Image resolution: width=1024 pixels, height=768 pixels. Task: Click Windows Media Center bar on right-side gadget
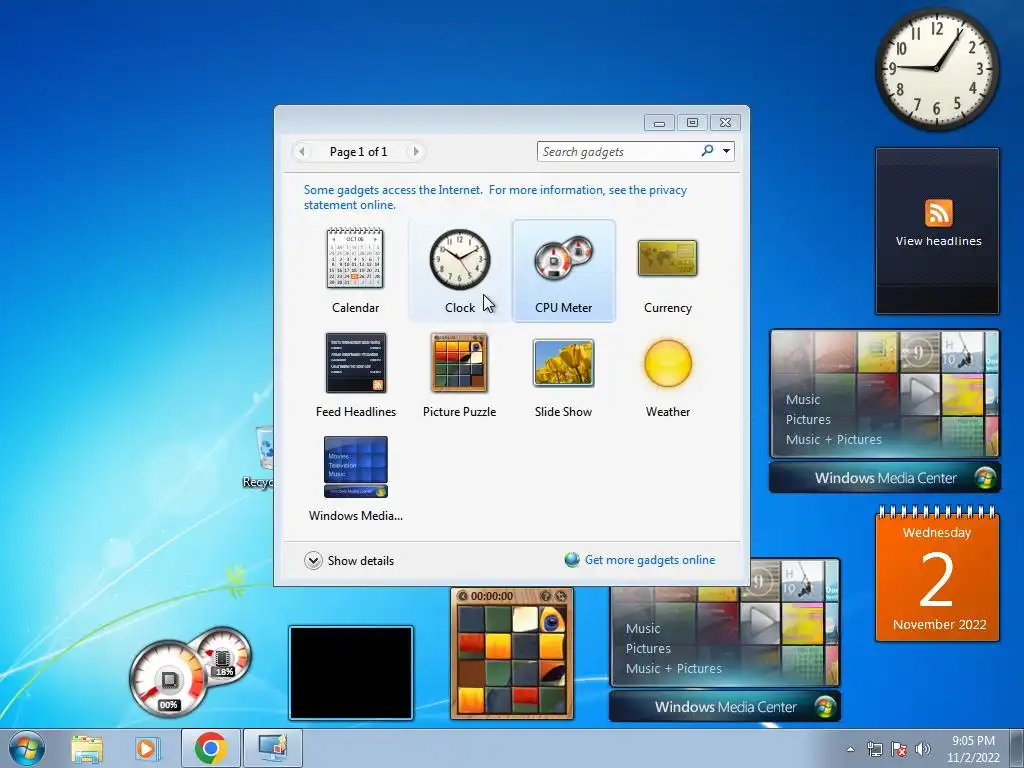pyautogui.click(x=884, y=477)
